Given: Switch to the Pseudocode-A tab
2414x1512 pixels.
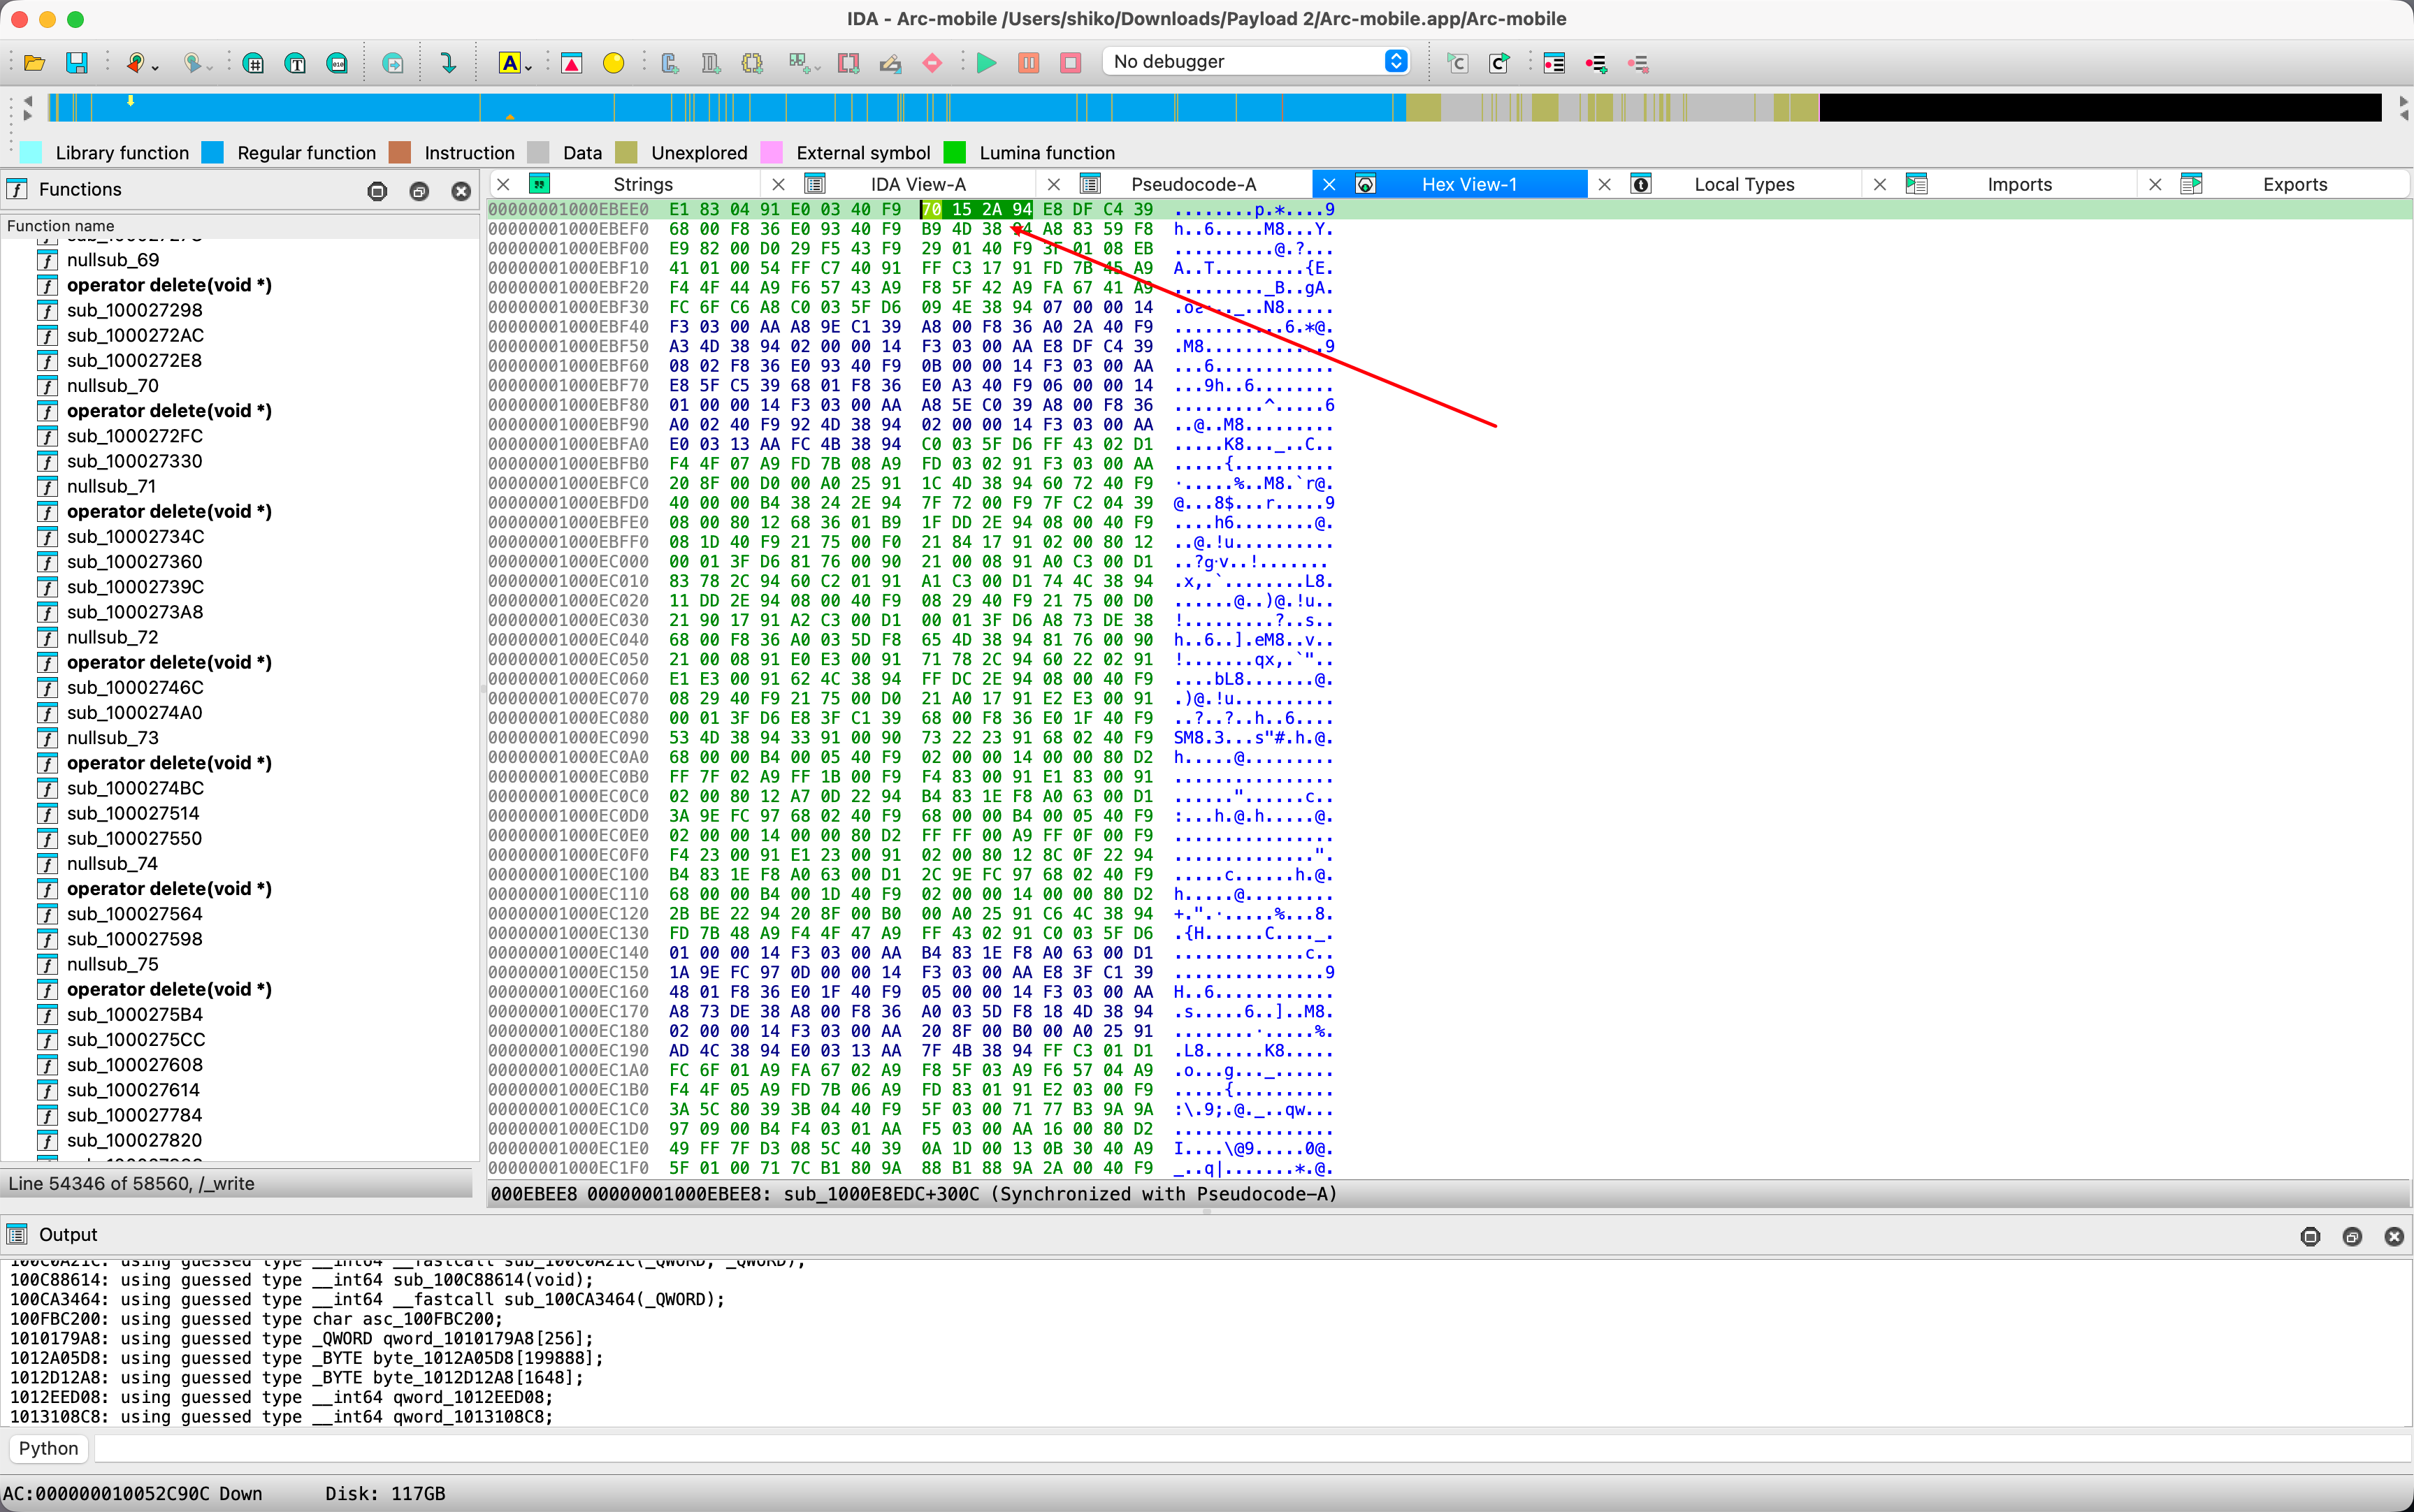Looking at the screenshot, I should [1192, 184].
